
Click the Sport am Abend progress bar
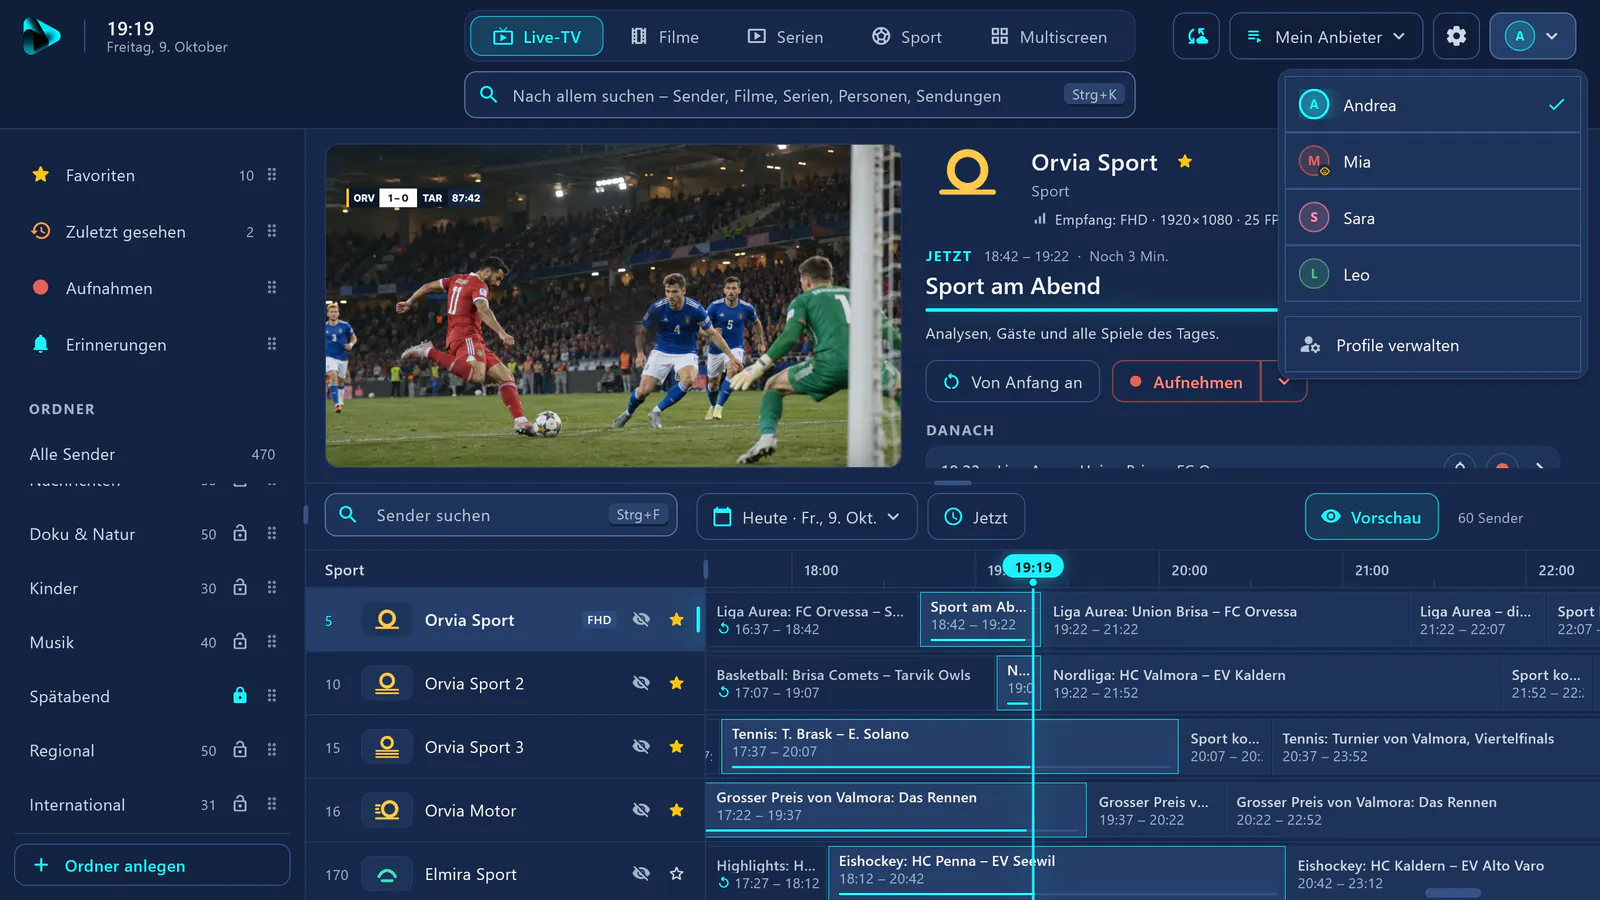1101,310
